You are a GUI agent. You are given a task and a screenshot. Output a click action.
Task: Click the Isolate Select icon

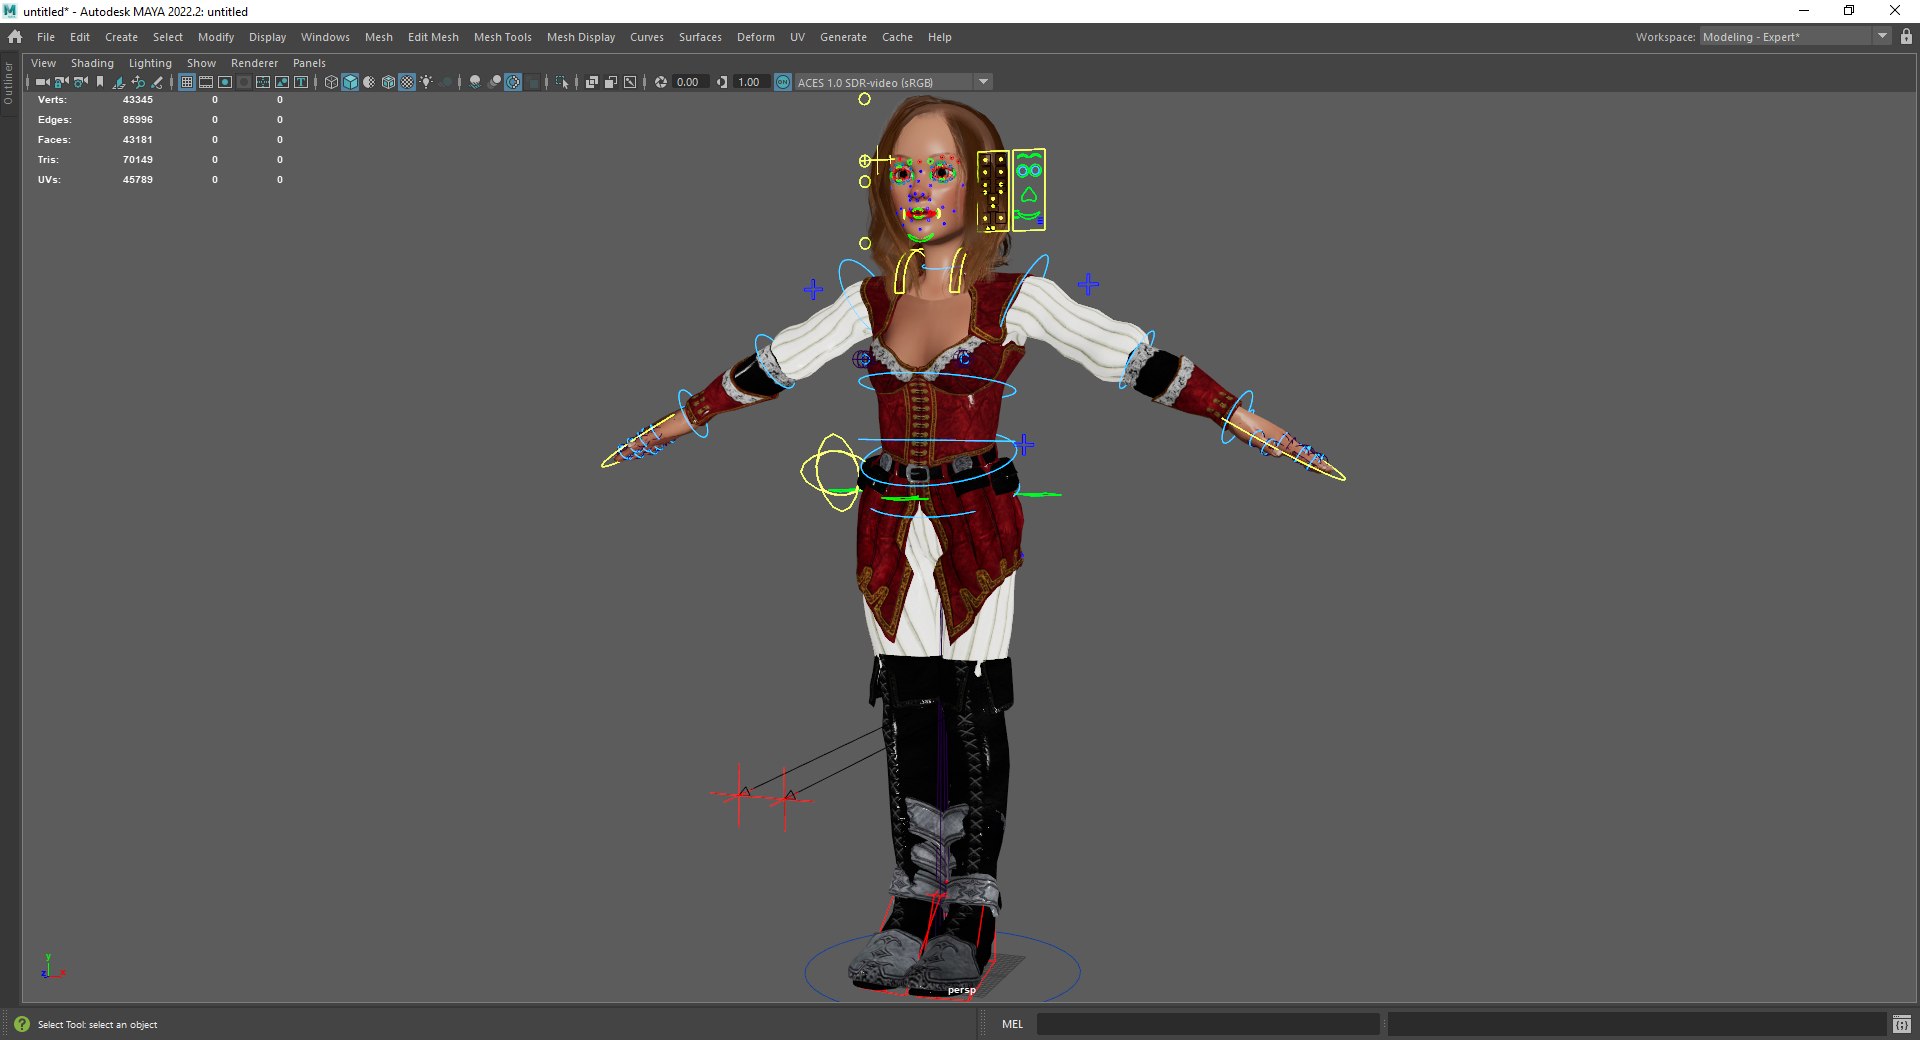pos(562,82)
